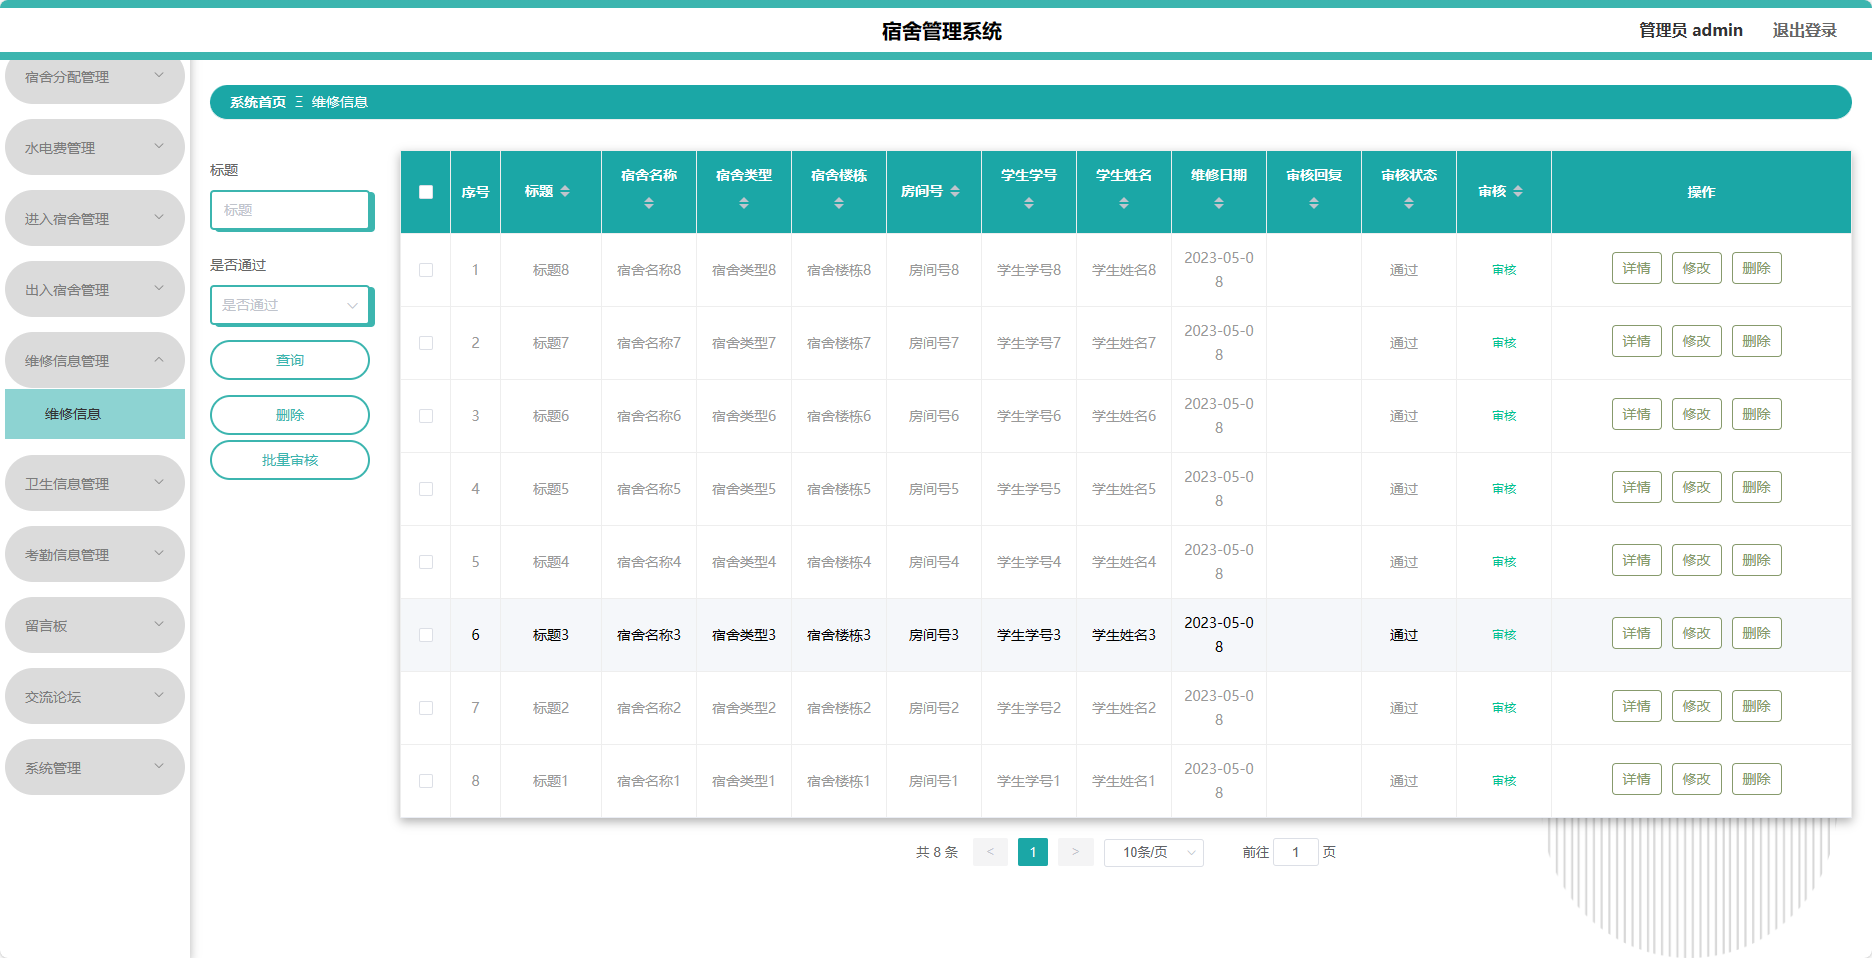Expand 卫生信息管理 sidebar menu
1872x958 pixels.
(x=95, y=483)
